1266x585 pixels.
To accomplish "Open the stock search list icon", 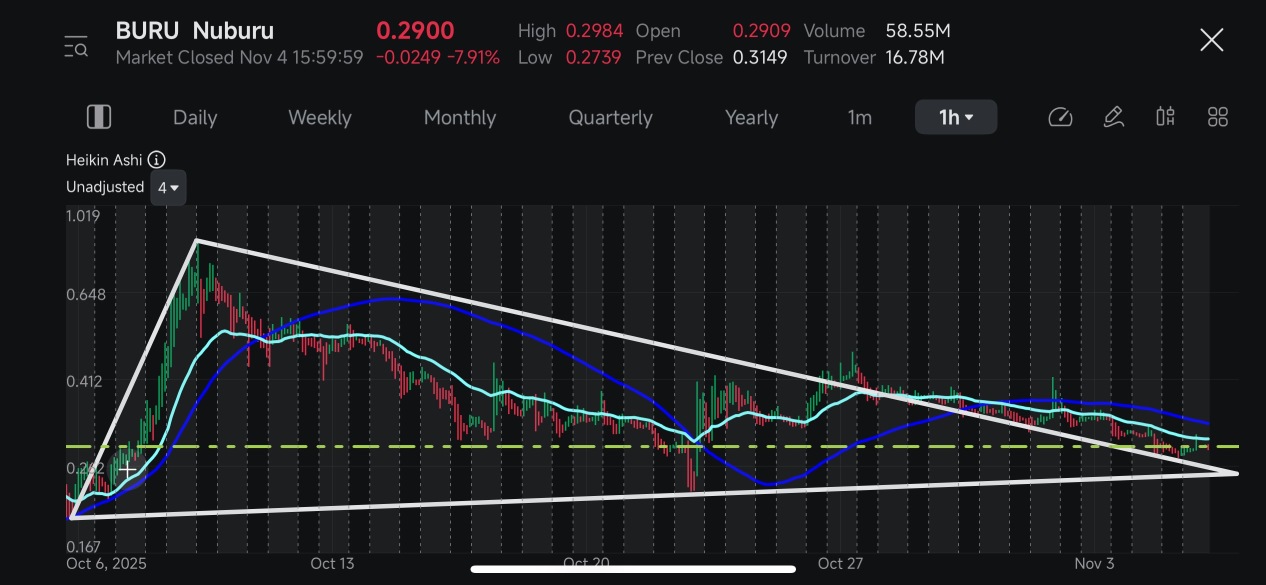I will [x=76, y=45].
